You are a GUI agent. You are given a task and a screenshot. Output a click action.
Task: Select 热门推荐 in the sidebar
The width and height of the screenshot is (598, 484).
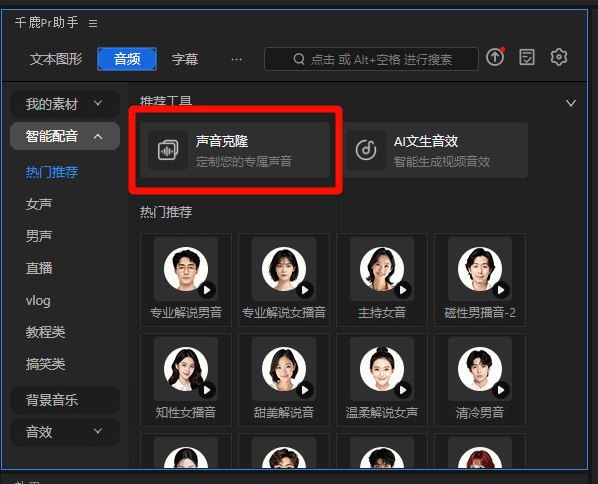(52, 172)
